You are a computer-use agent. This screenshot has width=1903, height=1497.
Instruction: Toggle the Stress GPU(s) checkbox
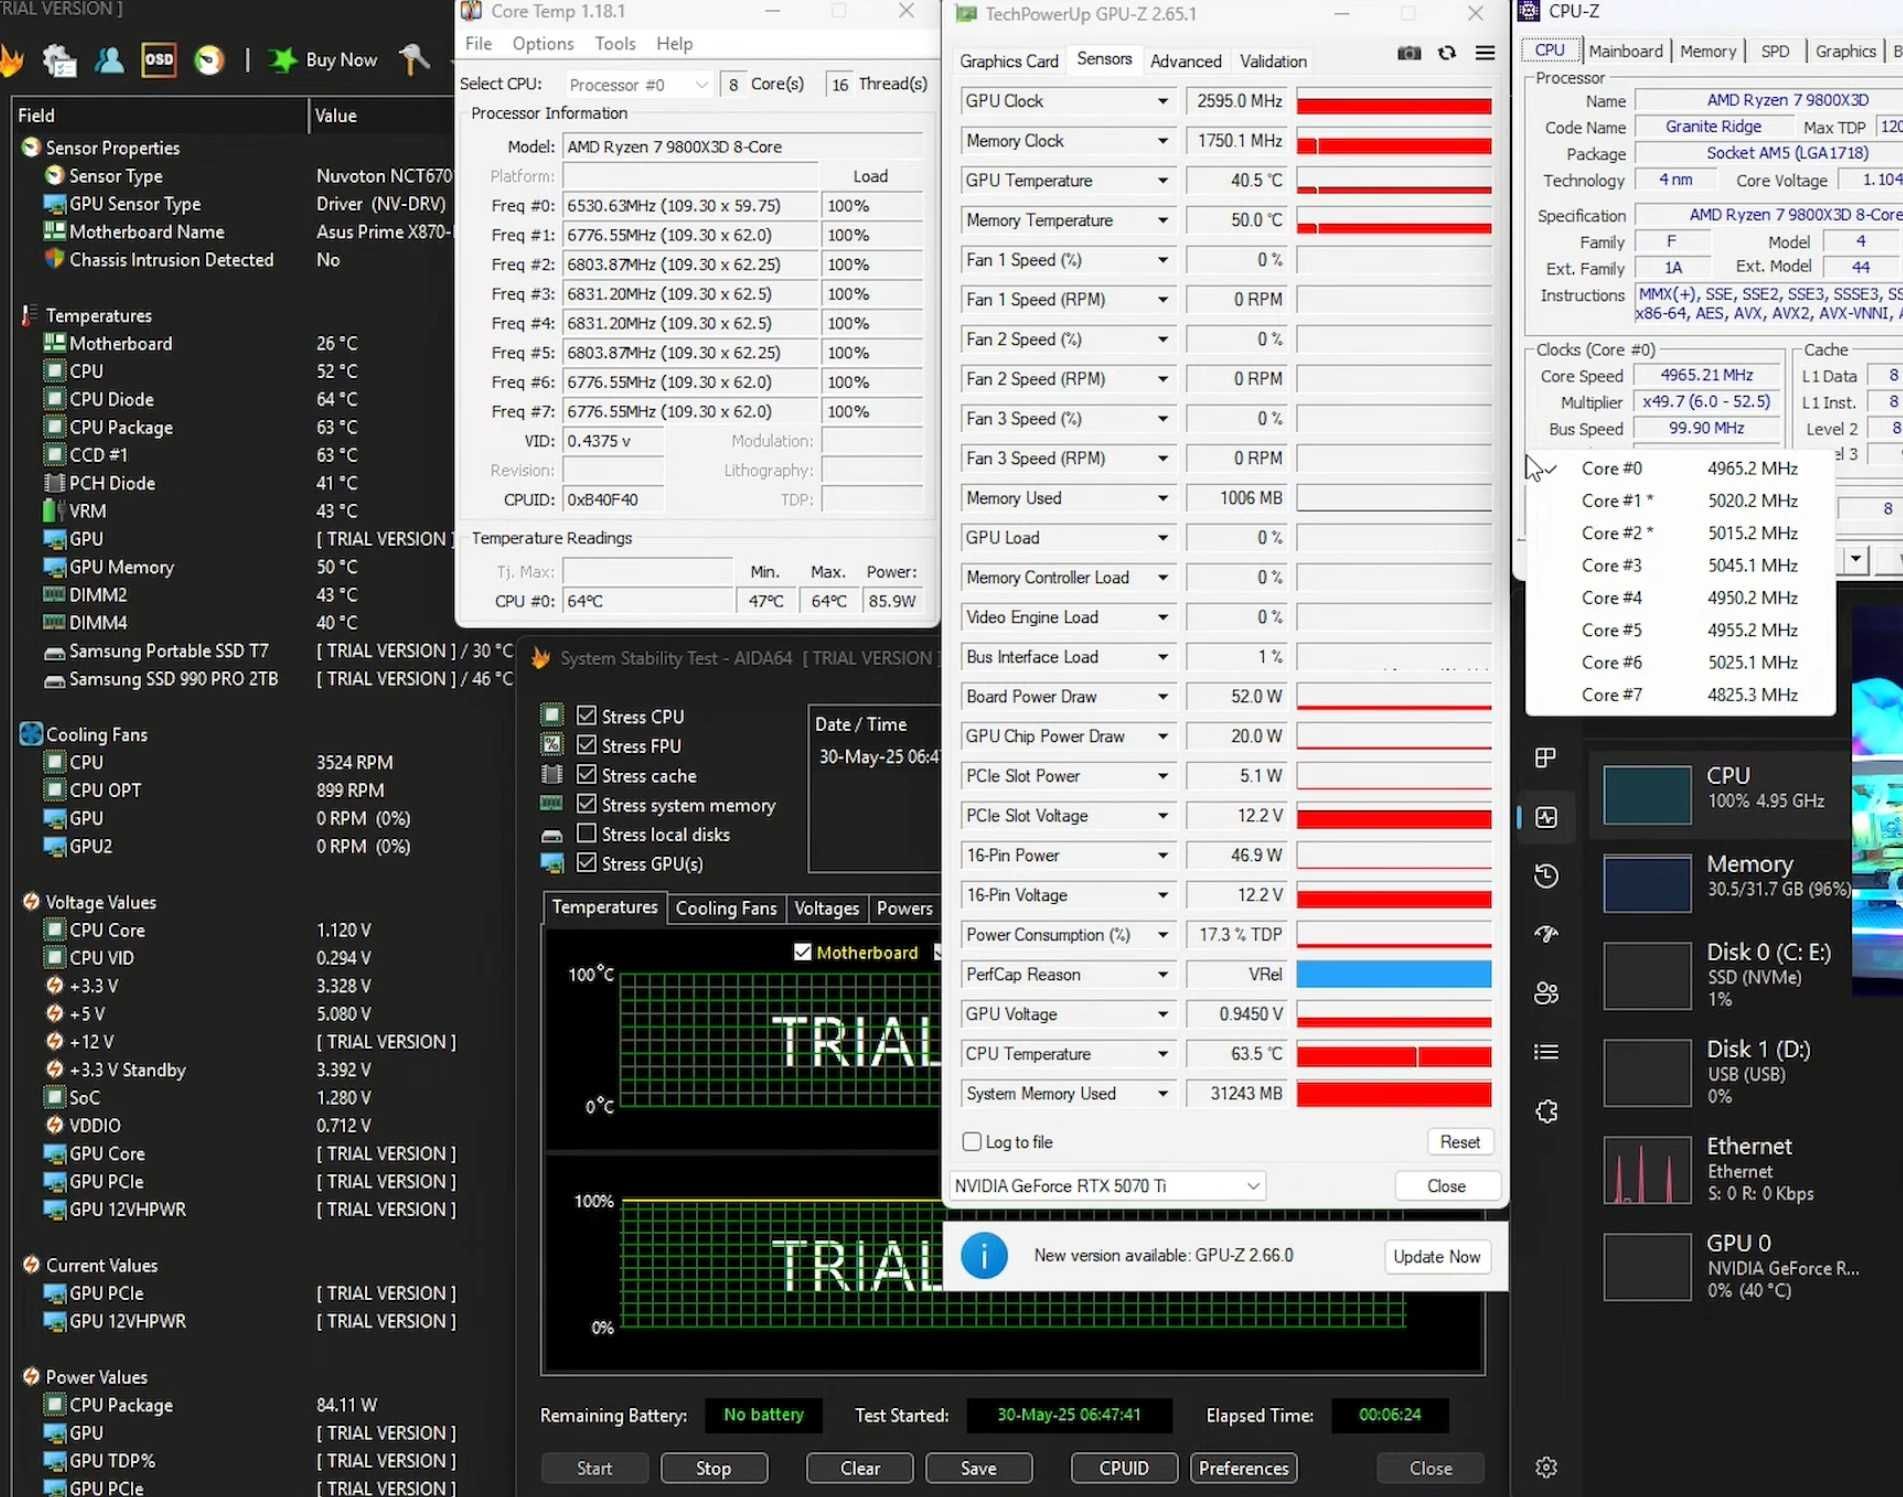tap(587, 863)
